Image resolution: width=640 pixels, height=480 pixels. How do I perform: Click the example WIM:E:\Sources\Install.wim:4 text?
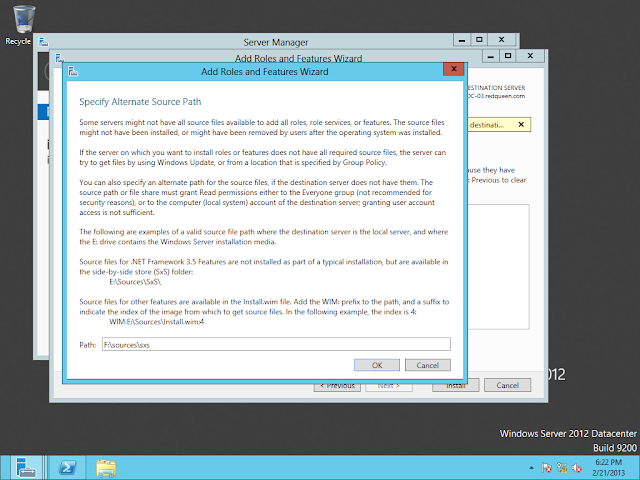(156, 322)
